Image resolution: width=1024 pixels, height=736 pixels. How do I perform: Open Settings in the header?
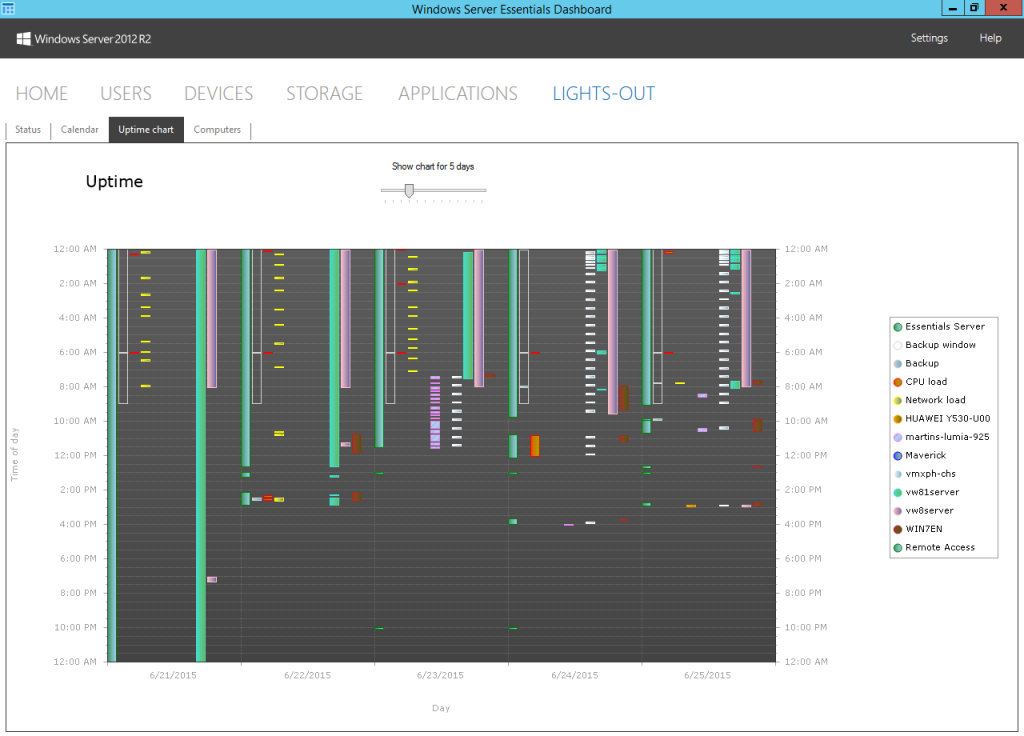click(x=929, y=38)
